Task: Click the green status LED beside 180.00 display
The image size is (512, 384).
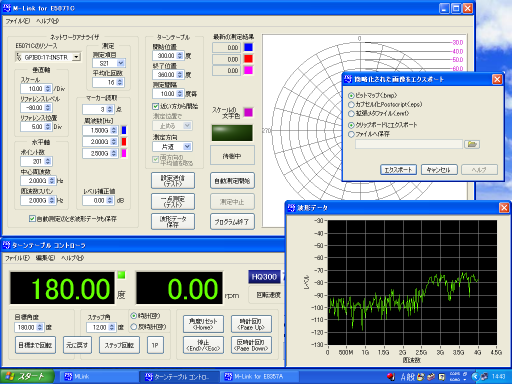Action: 121,275
